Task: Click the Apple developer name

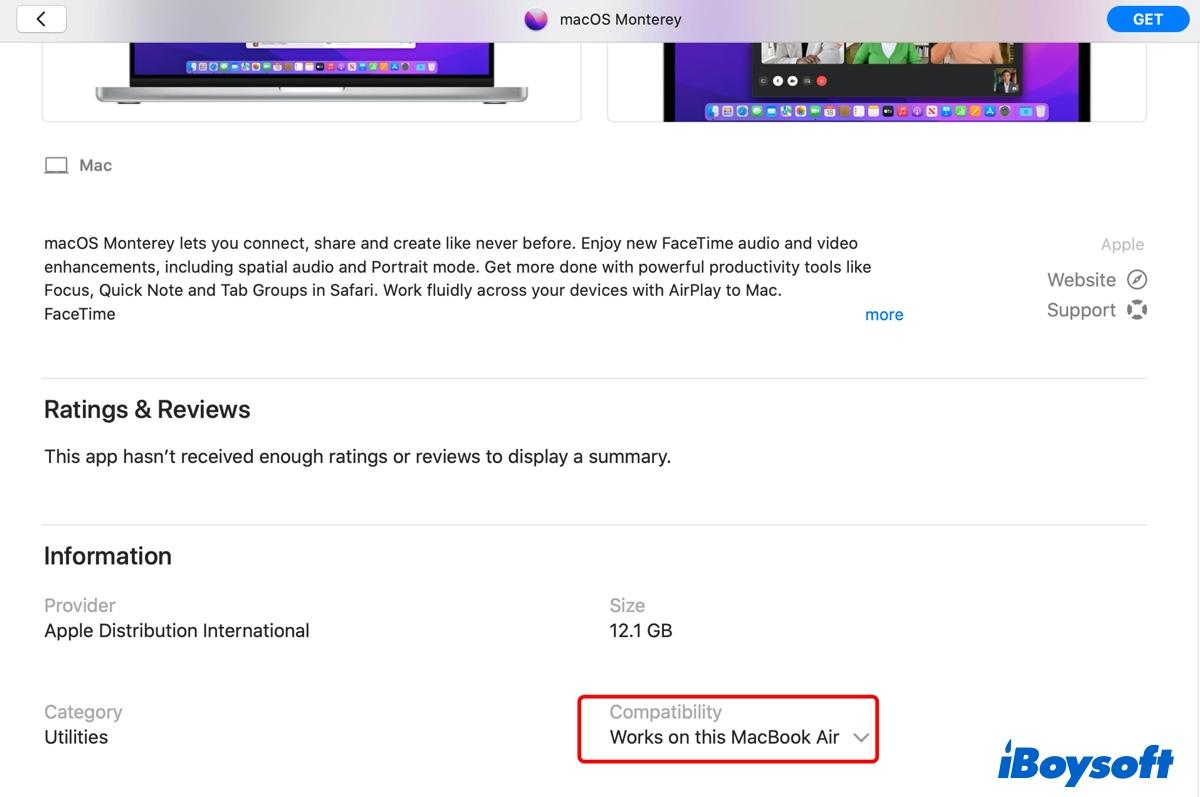Action: pyautogui.click(x=1122, y=245)
